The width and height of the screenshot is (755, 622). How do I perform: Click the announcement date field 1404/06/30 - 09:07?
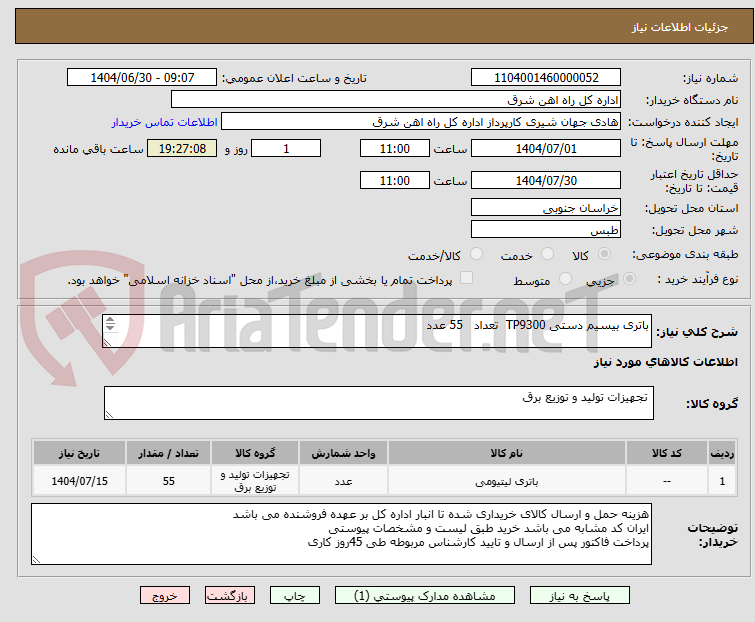[142, 78]
